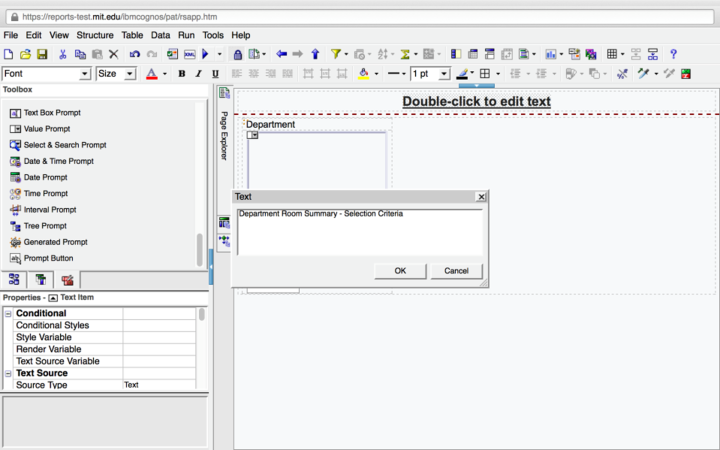Image resolution: width=720 pixels, height=450 pixels.
Task: Collapse the Conditional properties group
Action: [x=9, y=314]
